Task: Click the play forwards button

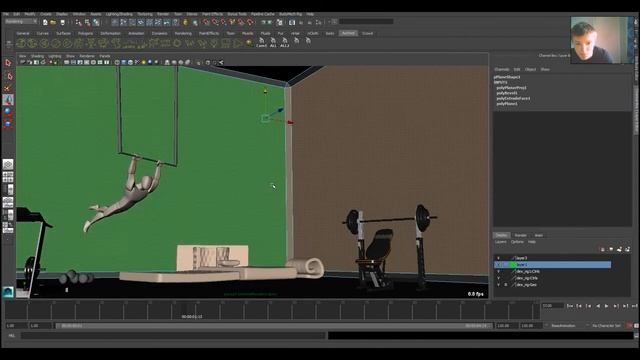Action: click(607, 306)
